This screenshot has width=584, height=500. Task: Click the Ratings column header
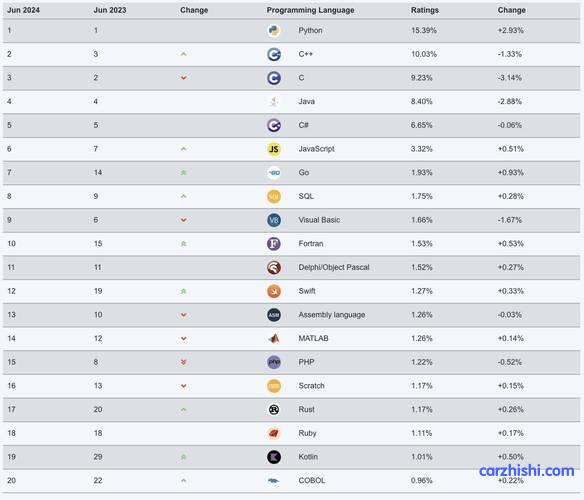tap(425, 10)
